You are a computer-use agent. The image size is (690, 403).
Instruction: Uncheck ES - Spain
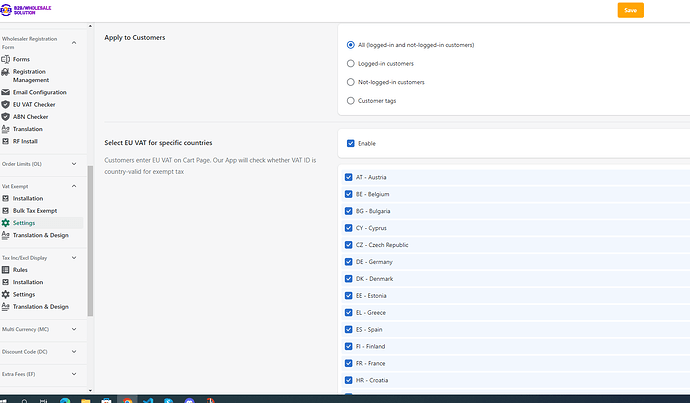tap(349, 330)
